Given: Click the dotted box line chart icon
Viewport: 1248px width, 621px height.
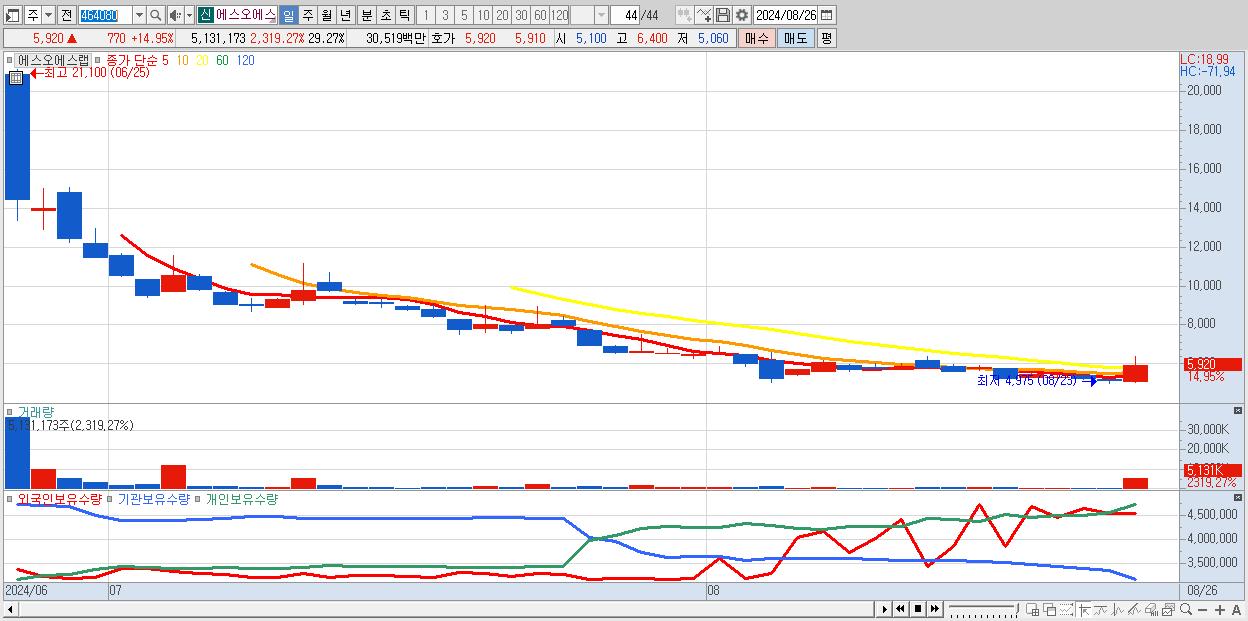Looking at the screenshot, I should [1066, 609].
